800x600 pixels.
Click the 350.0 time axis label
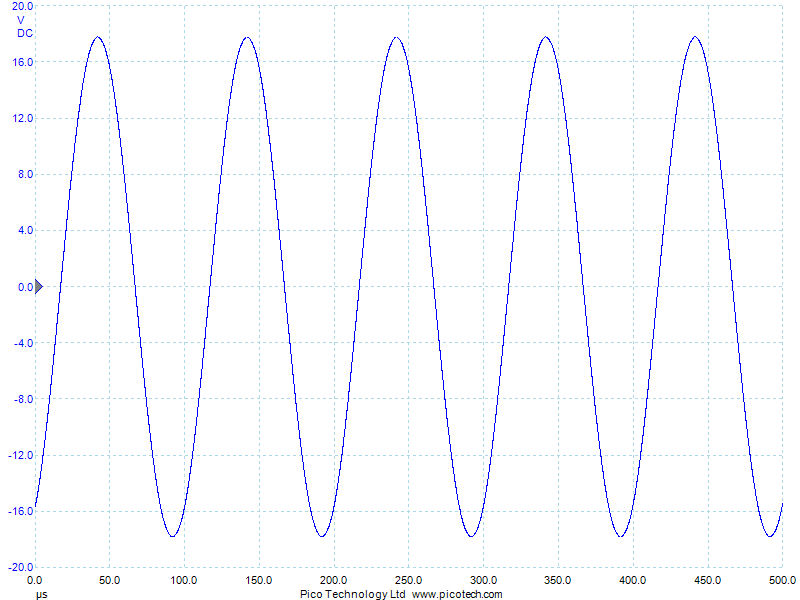coord(558,581)
